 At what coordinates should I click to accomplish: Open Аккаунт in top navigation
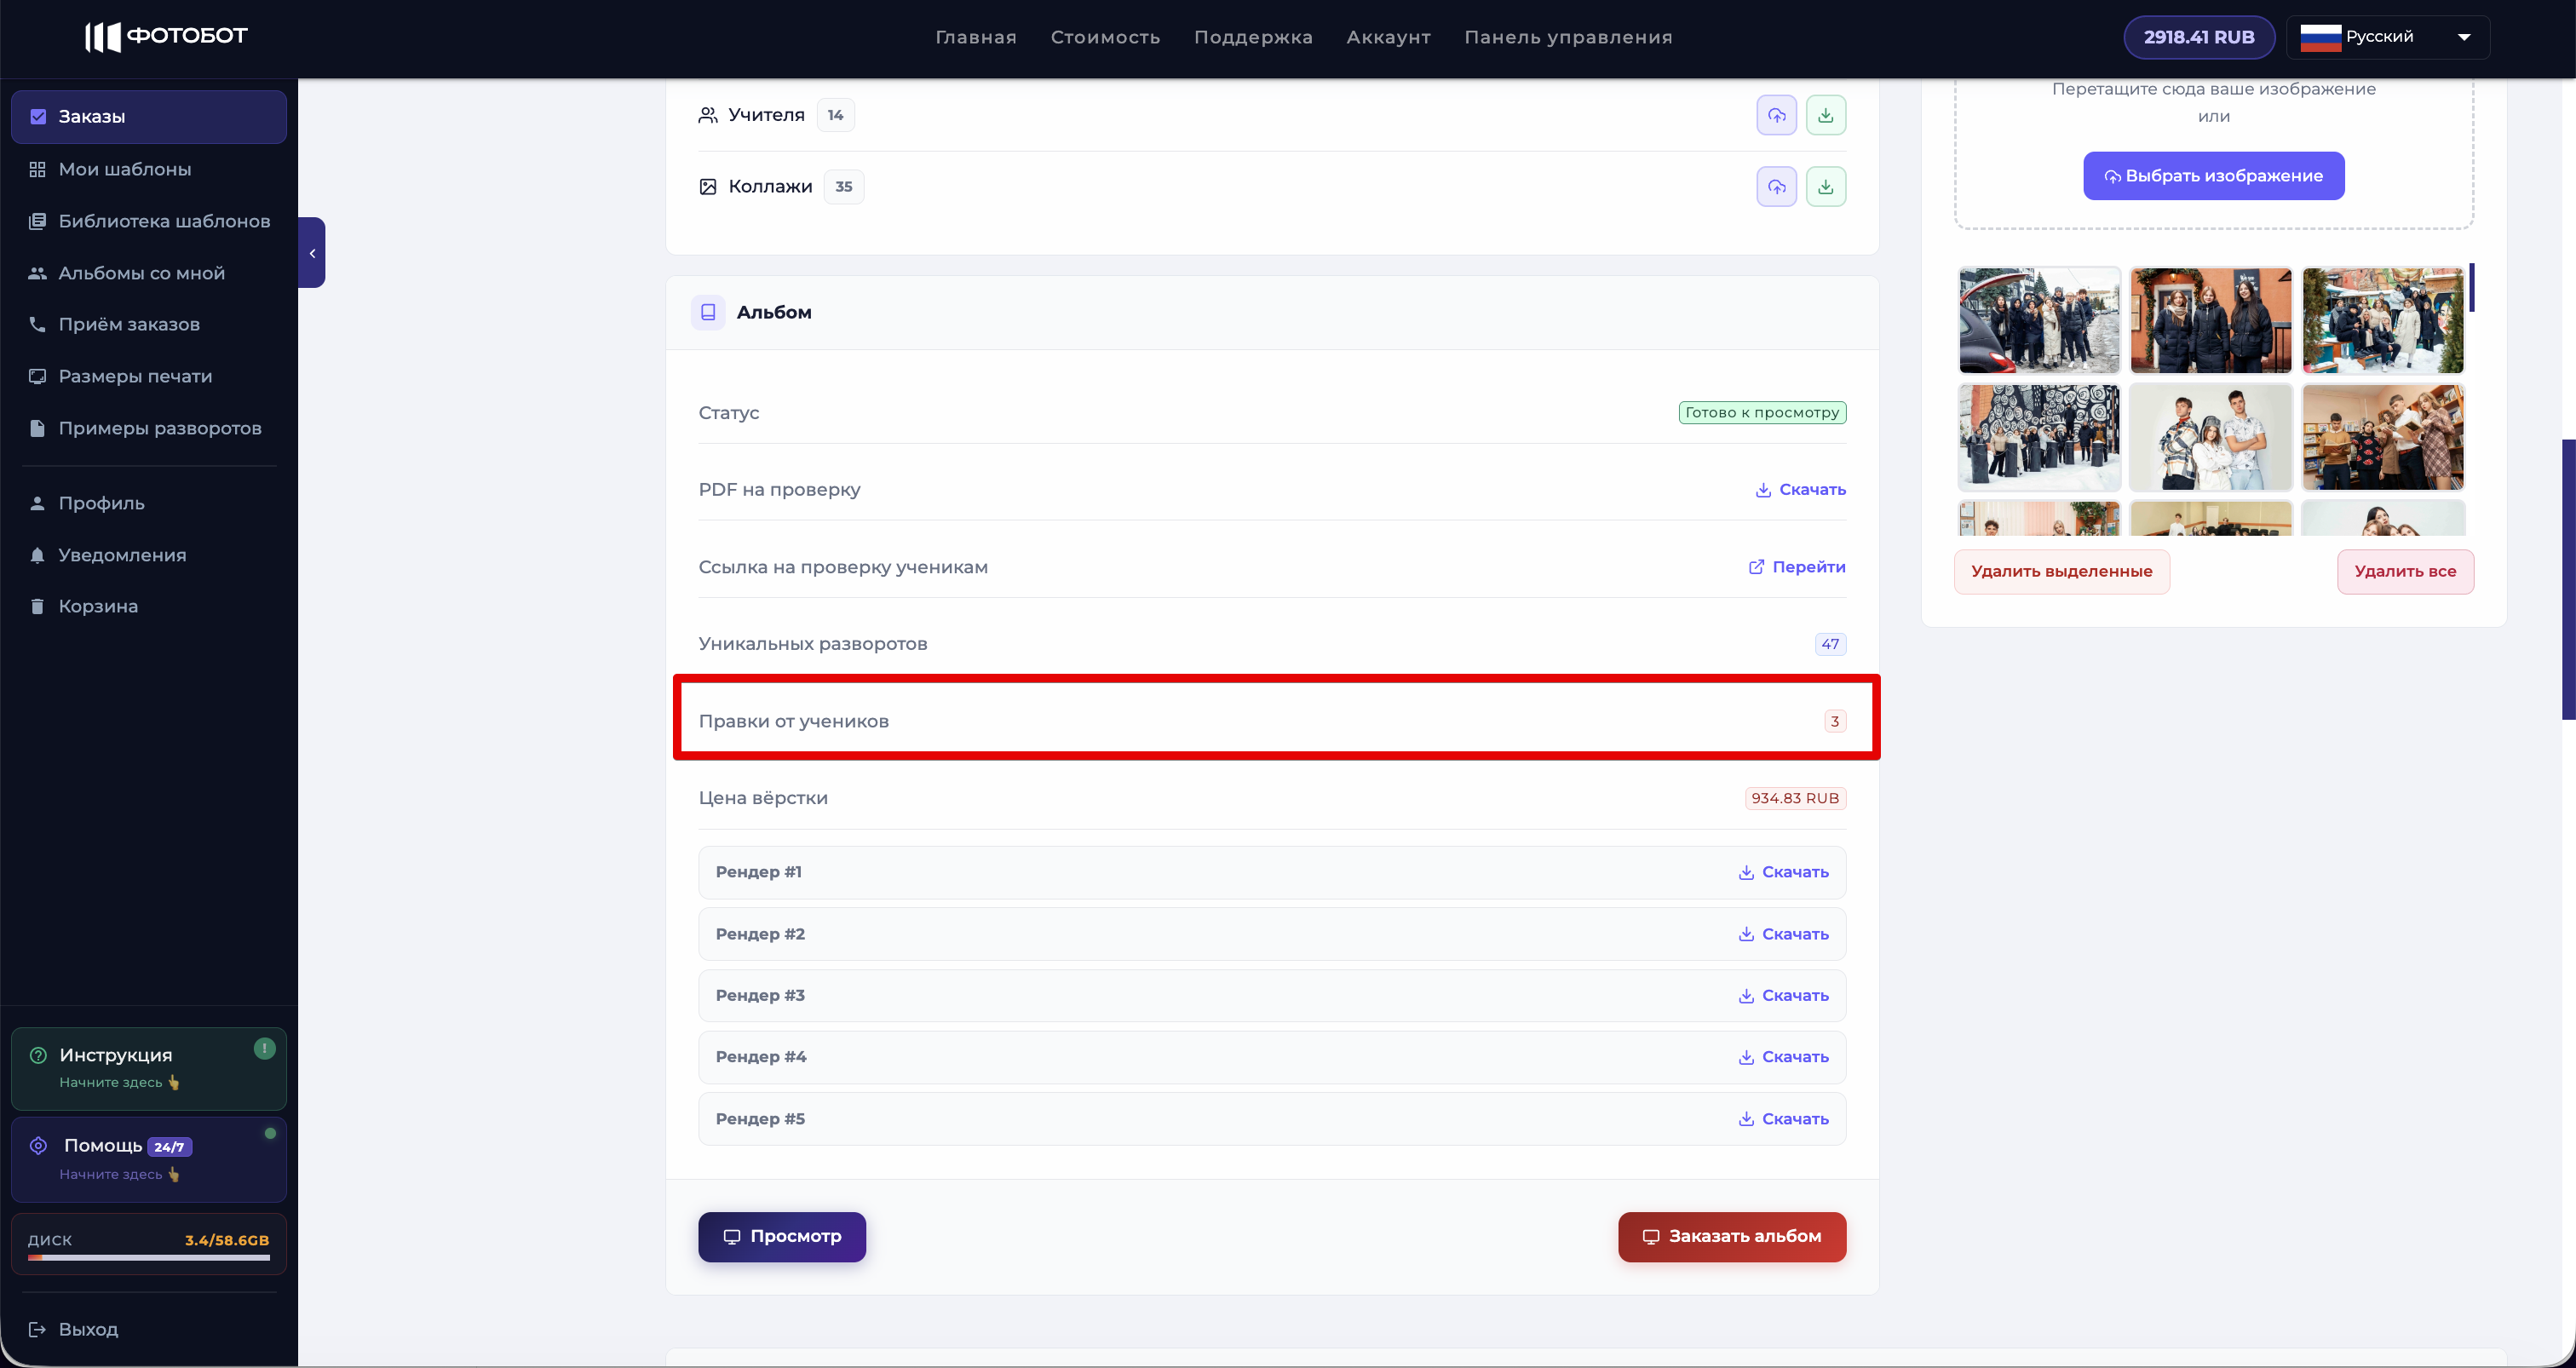(x=1388, y=37)
